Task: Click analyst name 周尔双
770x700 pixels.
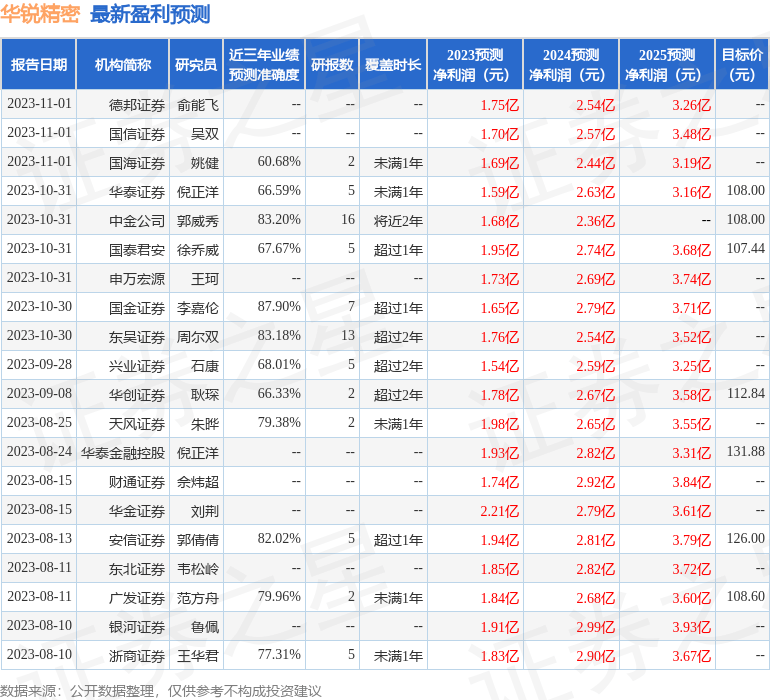Action: coord(198,336)
